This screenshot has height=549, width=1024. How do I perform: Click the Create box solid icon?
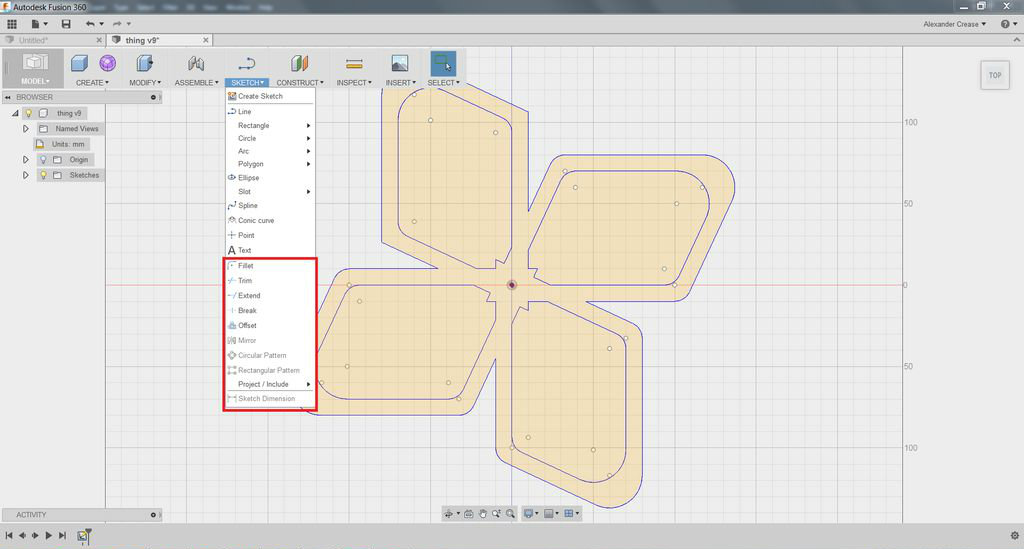coord(80,63)
